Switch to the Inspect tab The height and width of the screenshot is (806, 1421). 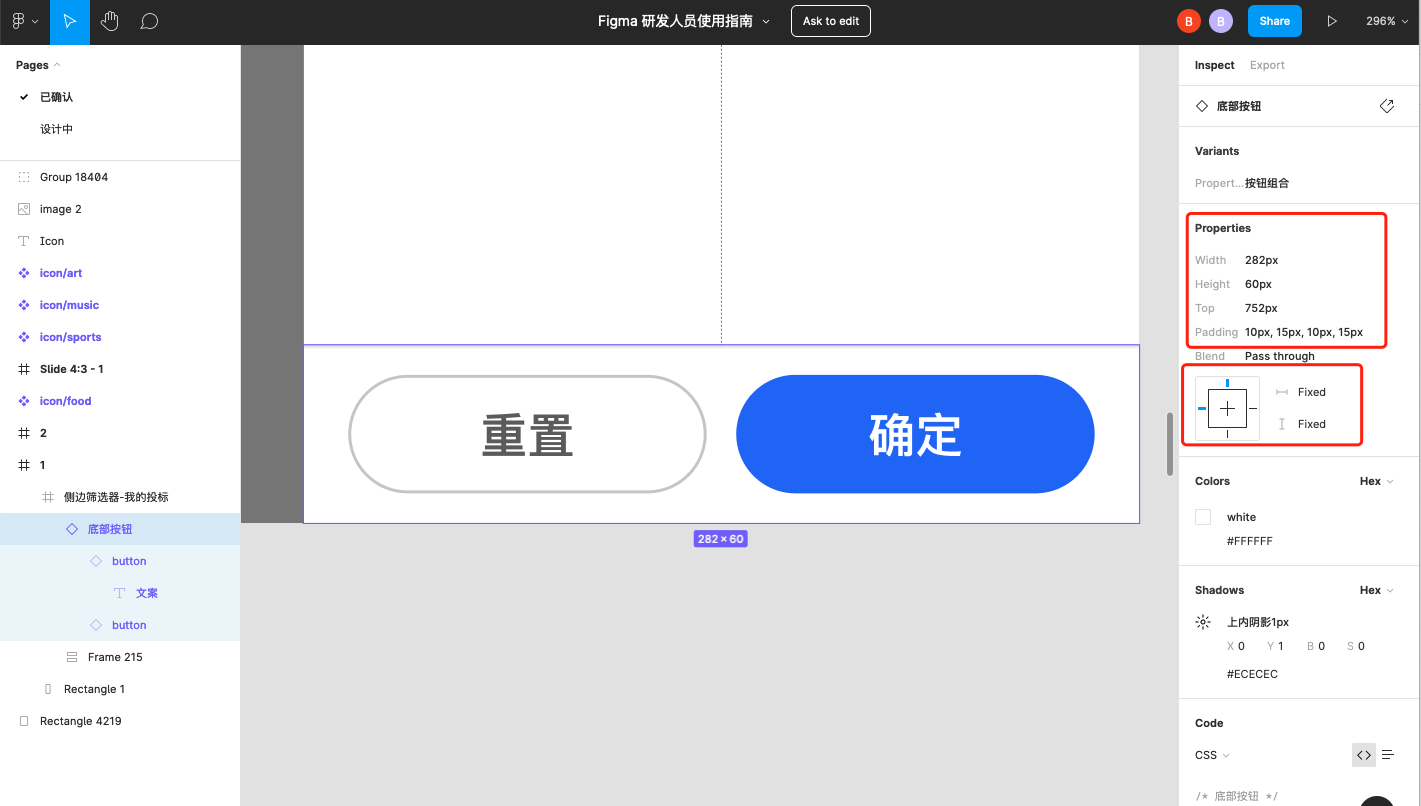1215,65
